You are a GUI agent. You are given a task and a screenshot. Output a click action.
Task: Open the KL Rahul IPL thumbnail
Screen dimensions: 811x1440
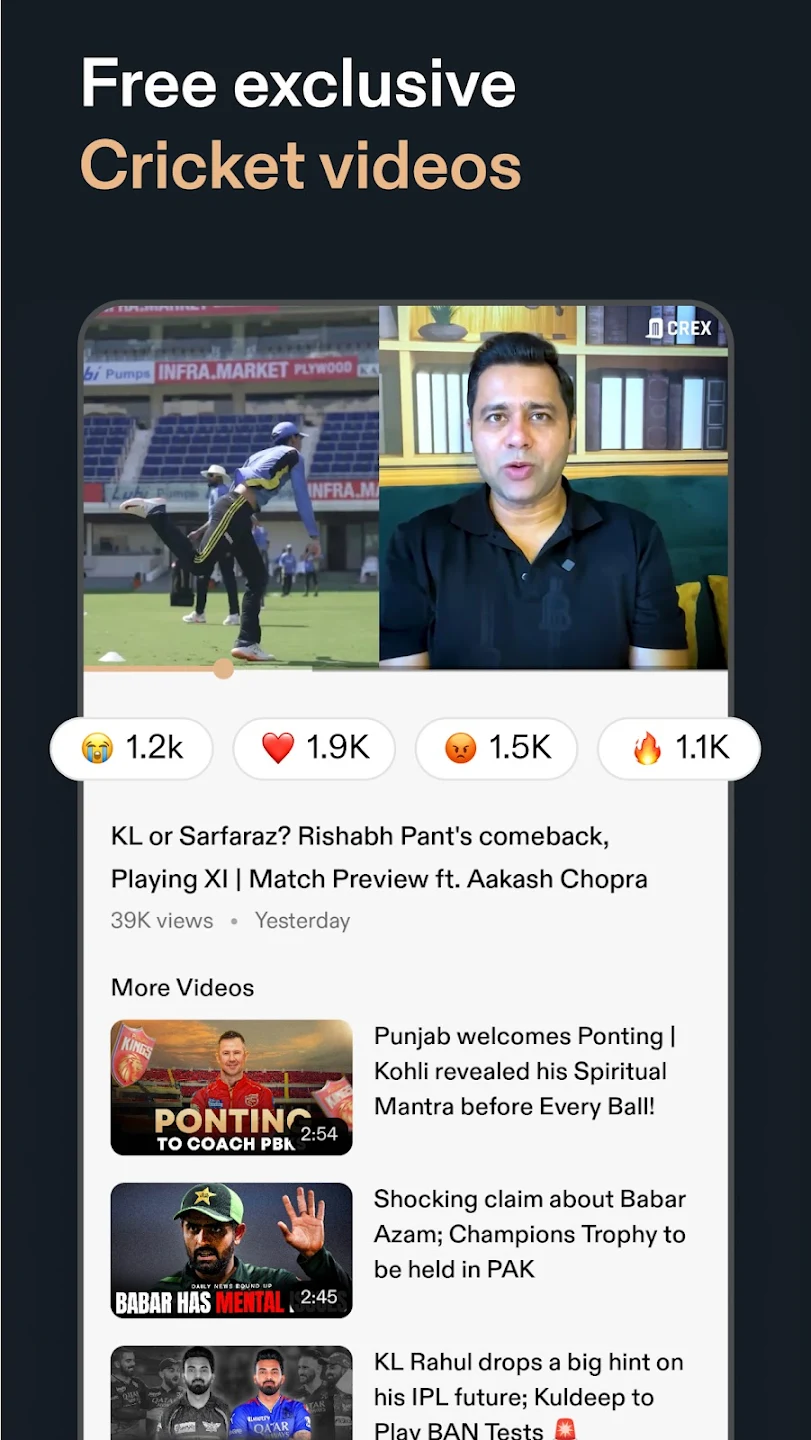[231, 1393]
